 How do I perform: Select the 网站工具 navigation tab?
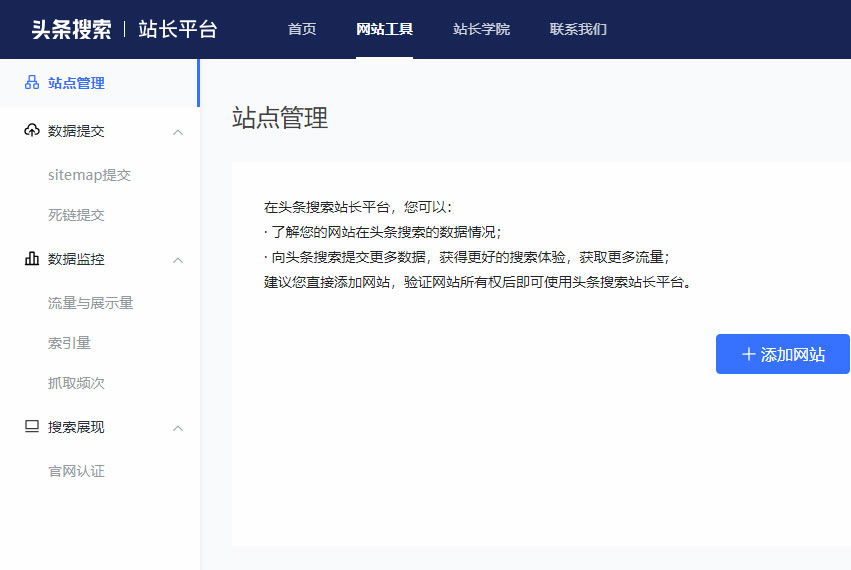pos(384,29)
